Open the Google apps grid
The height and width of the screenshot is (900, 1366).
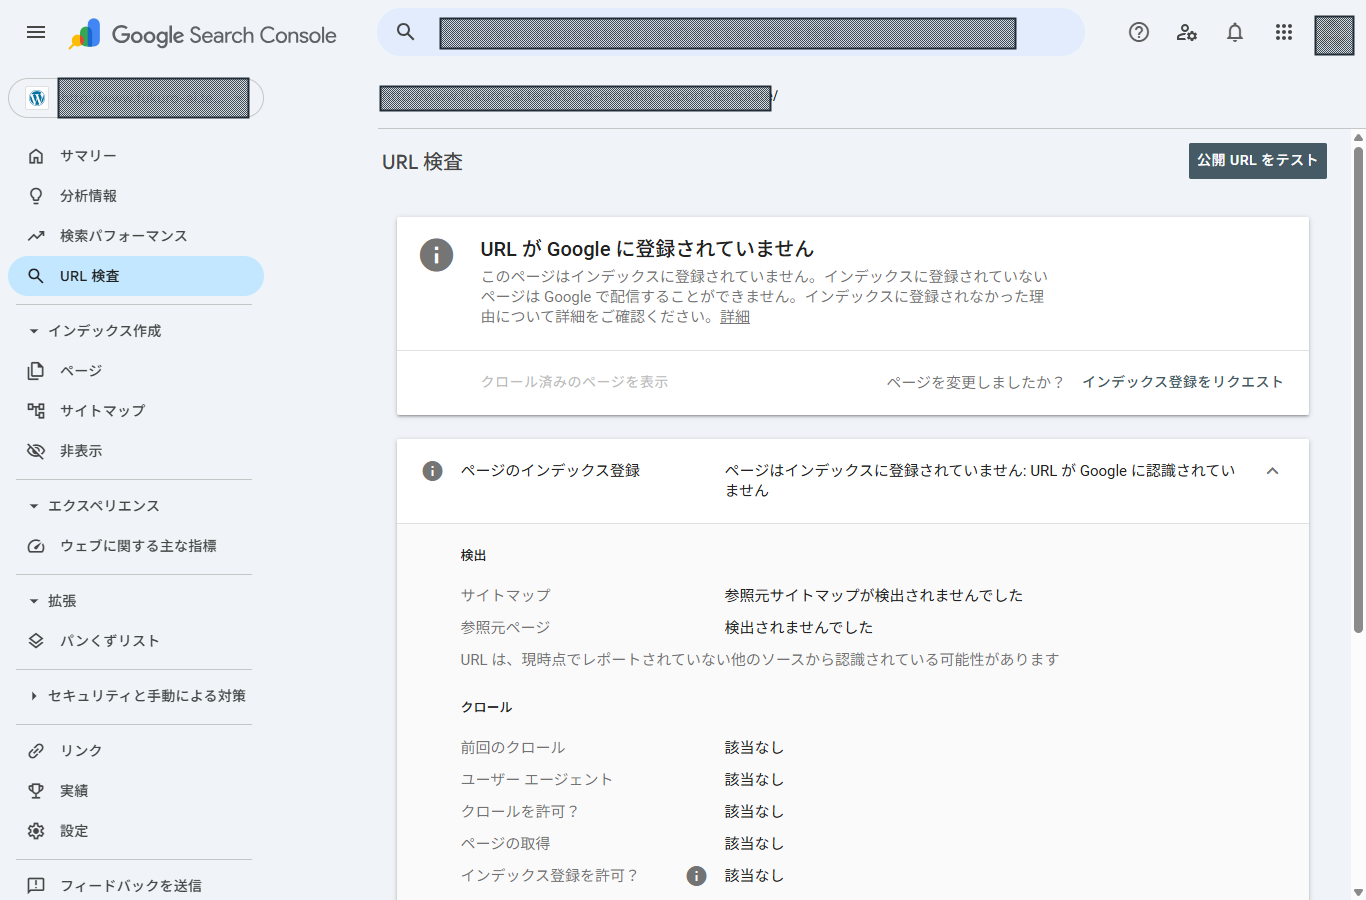pyautogui.click(x=1284, y=32)
